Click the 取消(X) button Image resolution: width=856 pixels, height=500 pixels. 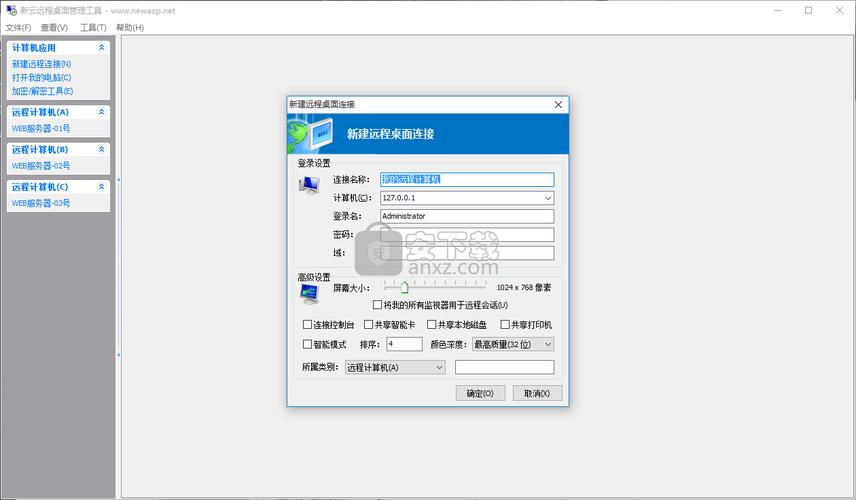point(537,393)
